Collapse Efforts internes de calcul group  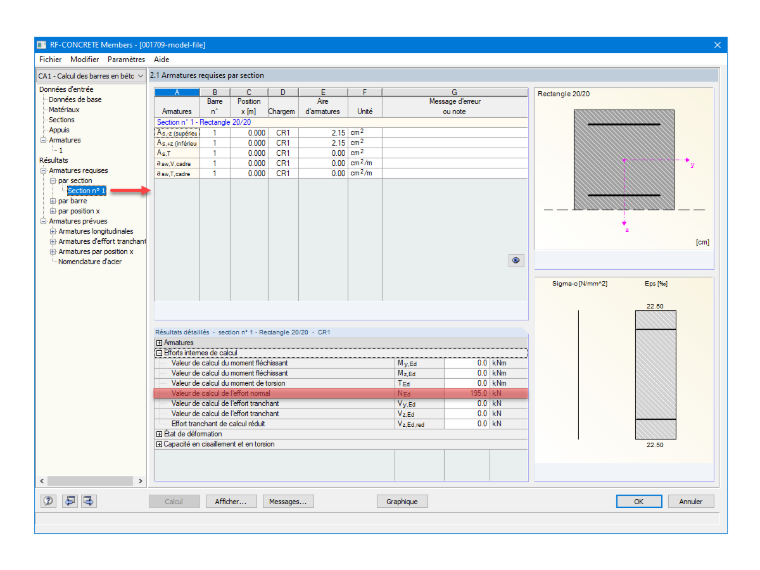point(159,353)
